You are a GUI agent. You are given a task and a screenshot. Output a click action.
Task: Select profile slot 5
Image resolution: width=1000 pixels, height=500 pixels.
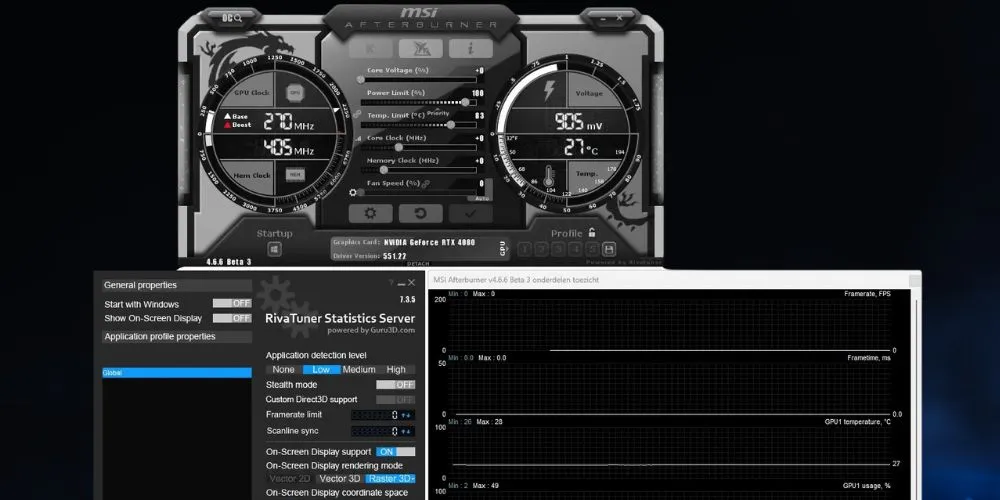coord(592,249)
